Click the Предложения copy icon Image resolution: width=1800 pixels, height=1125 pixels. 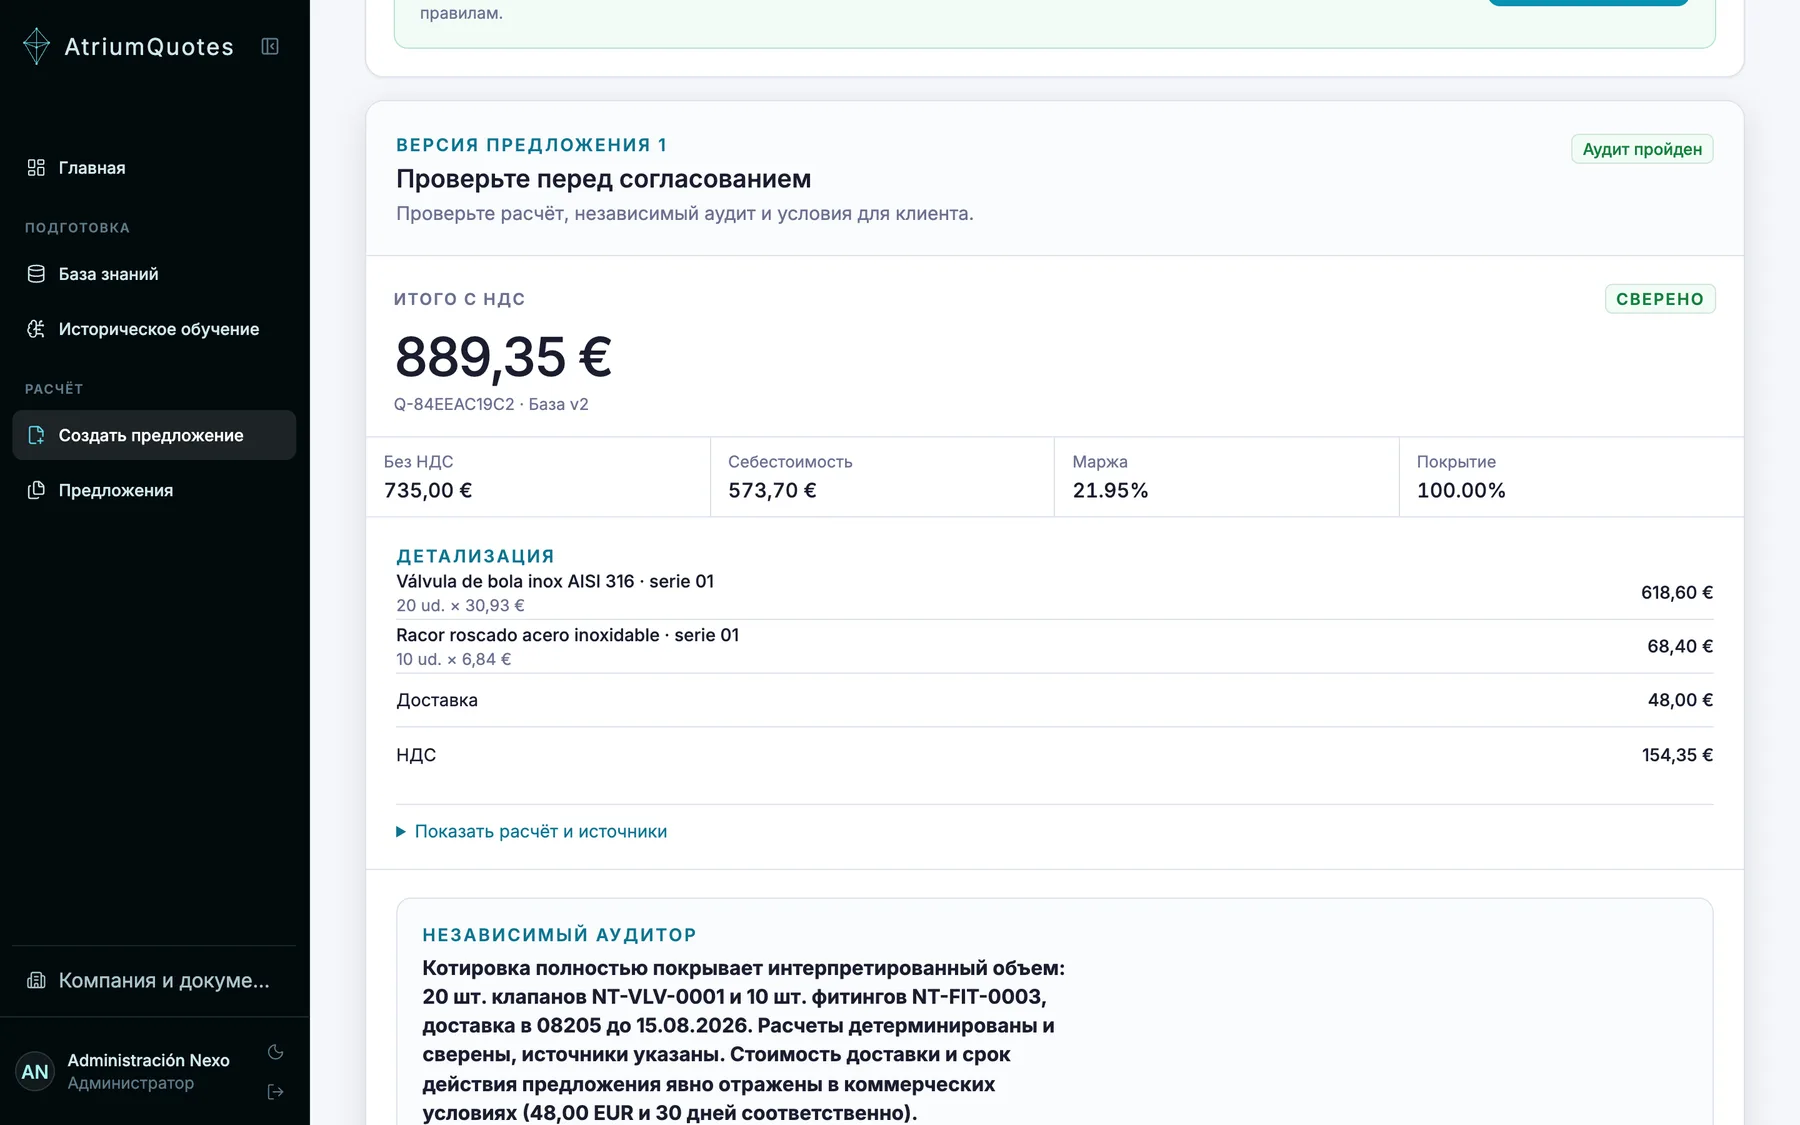(36, 490)
